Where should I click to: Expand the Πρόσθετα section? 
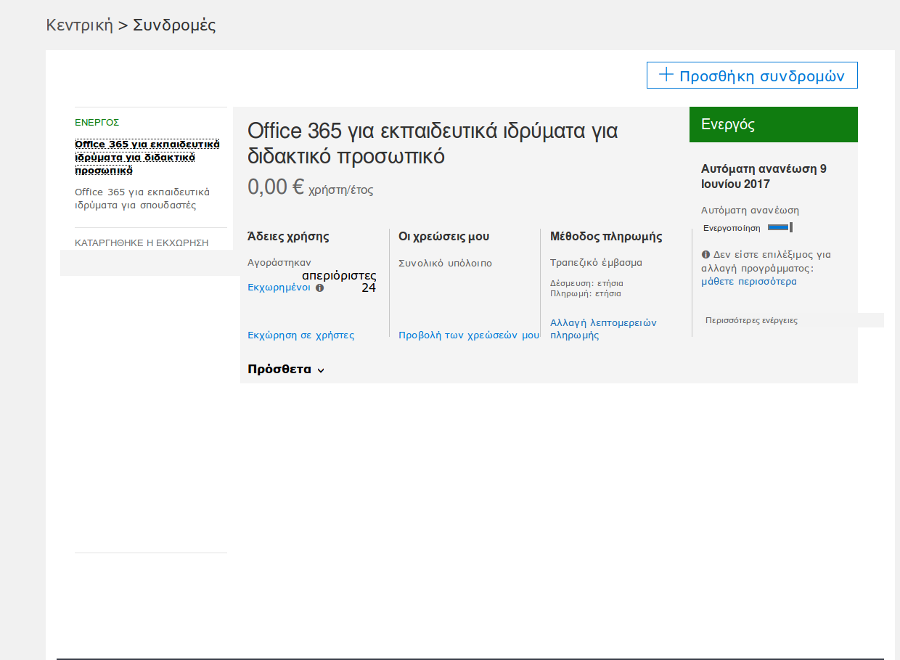point(286,370)
